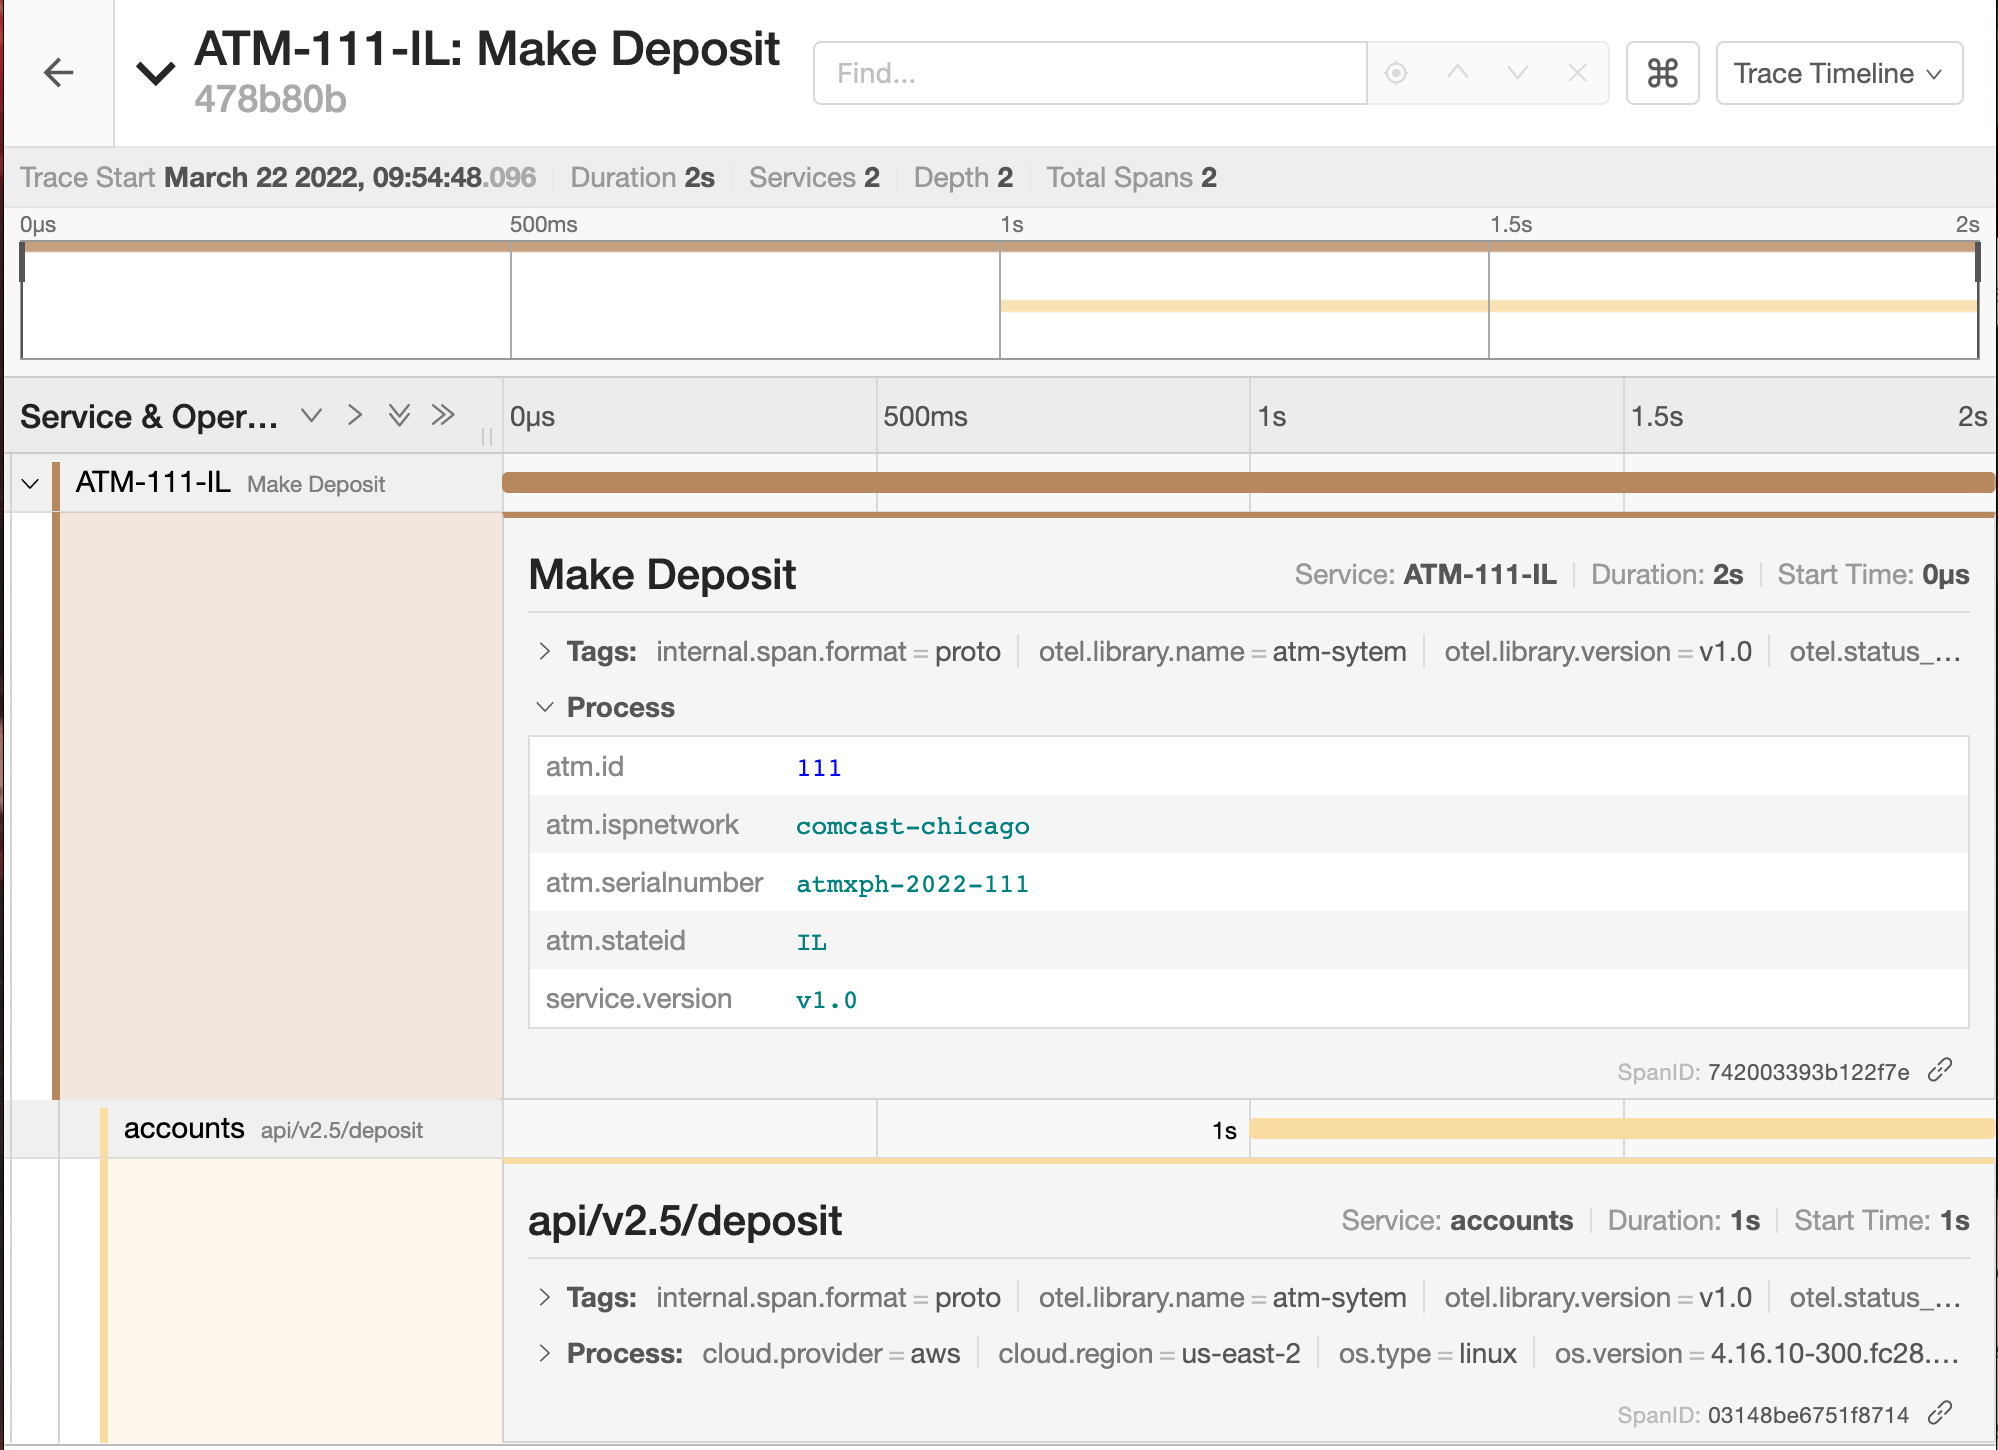Click the yellow accounts span bar
1998x1450 pixels.
click(1620, 1129)
